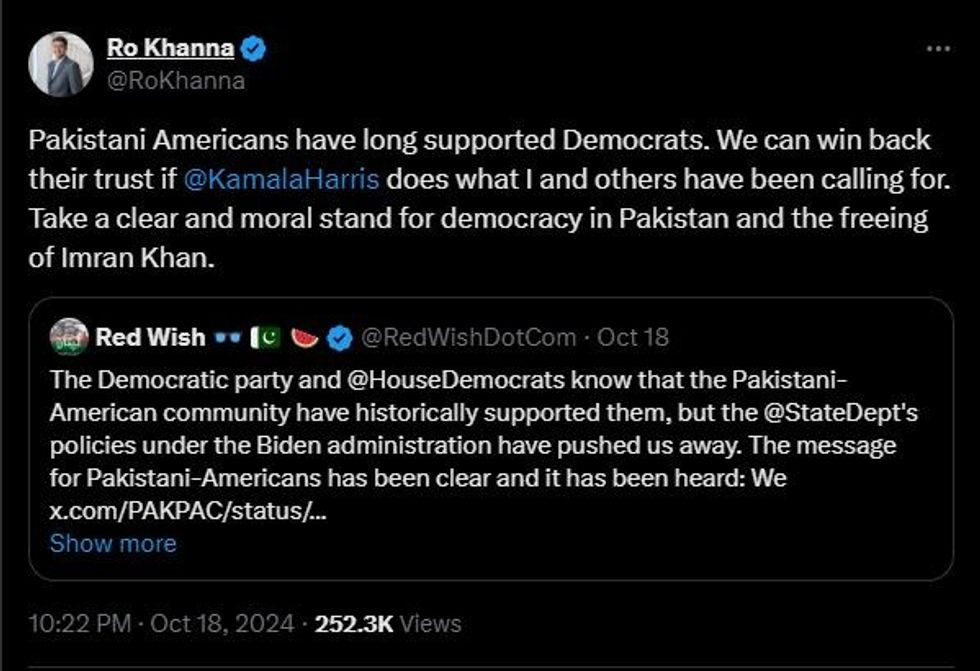Open the @RedWishDotCom handle
The image size is (980, 671).
(x=467, y=338)
